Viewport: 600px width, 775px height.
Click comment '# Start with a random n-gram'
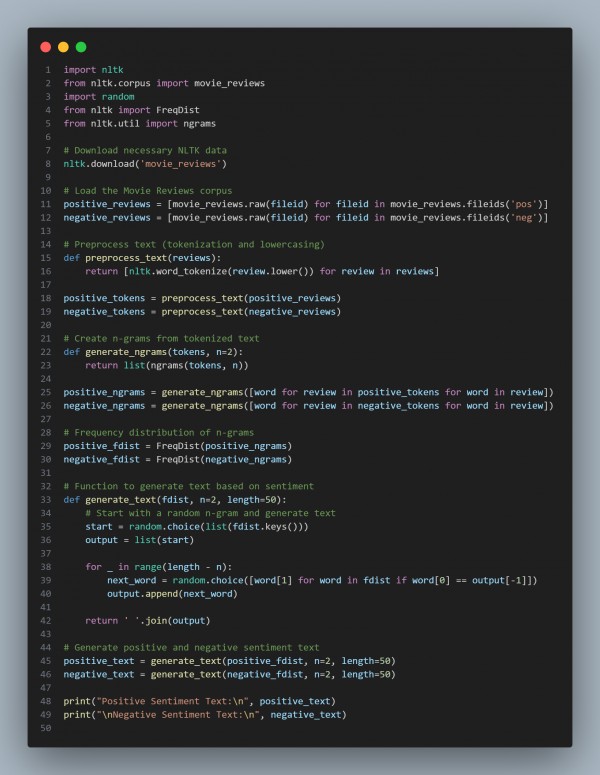(211, 513)
